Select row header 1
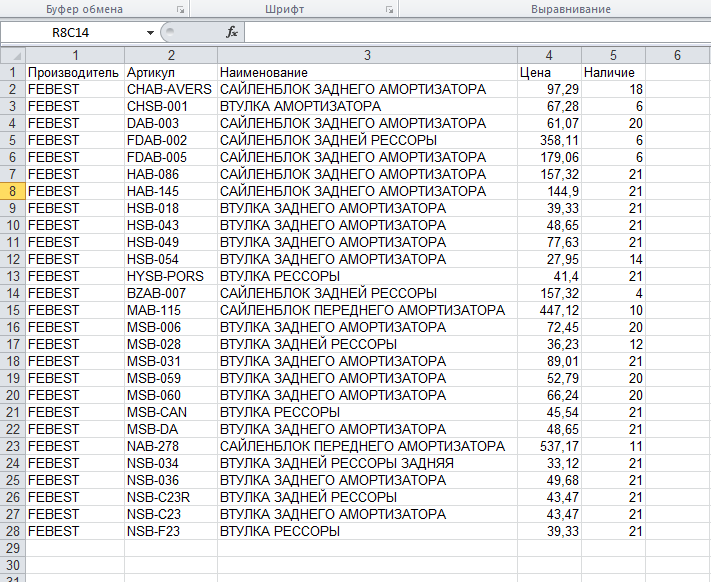 point(12,73)
